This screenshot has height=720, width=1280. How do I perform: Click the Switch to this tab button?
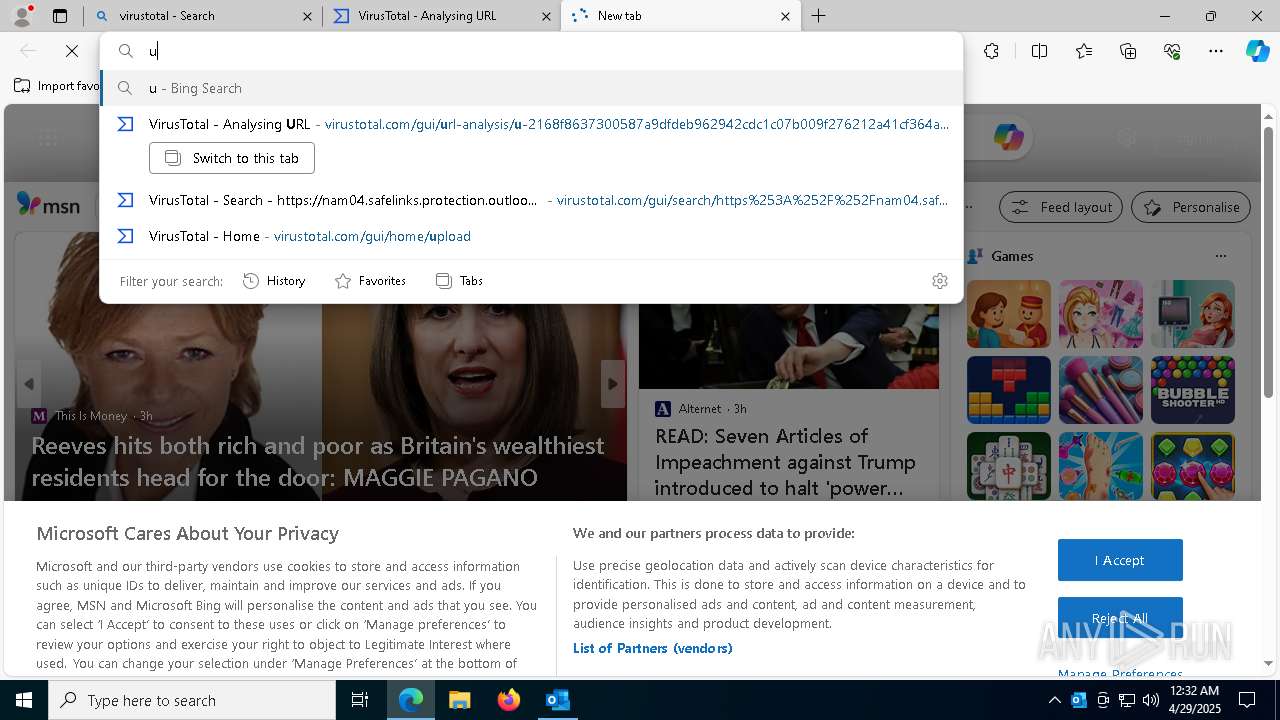[232, 158]
